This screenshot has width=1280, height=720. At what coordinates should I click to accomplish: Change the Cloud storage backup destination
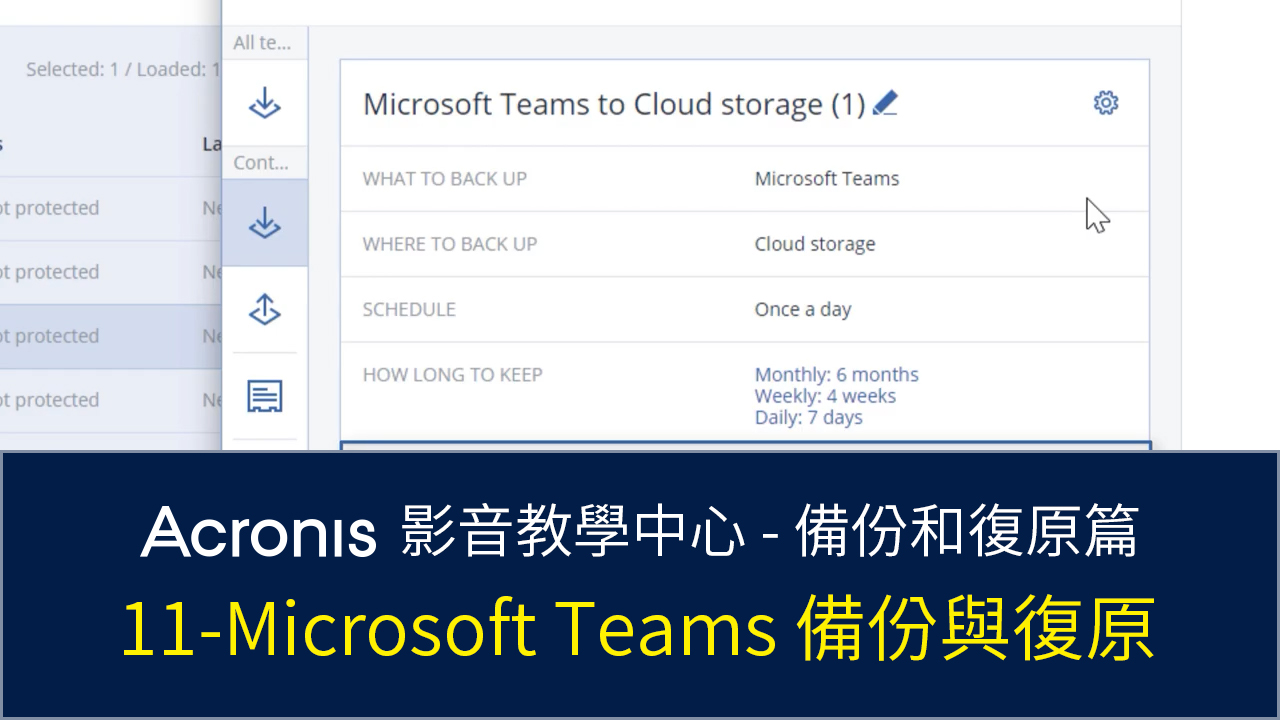click(x=814, y=244)
